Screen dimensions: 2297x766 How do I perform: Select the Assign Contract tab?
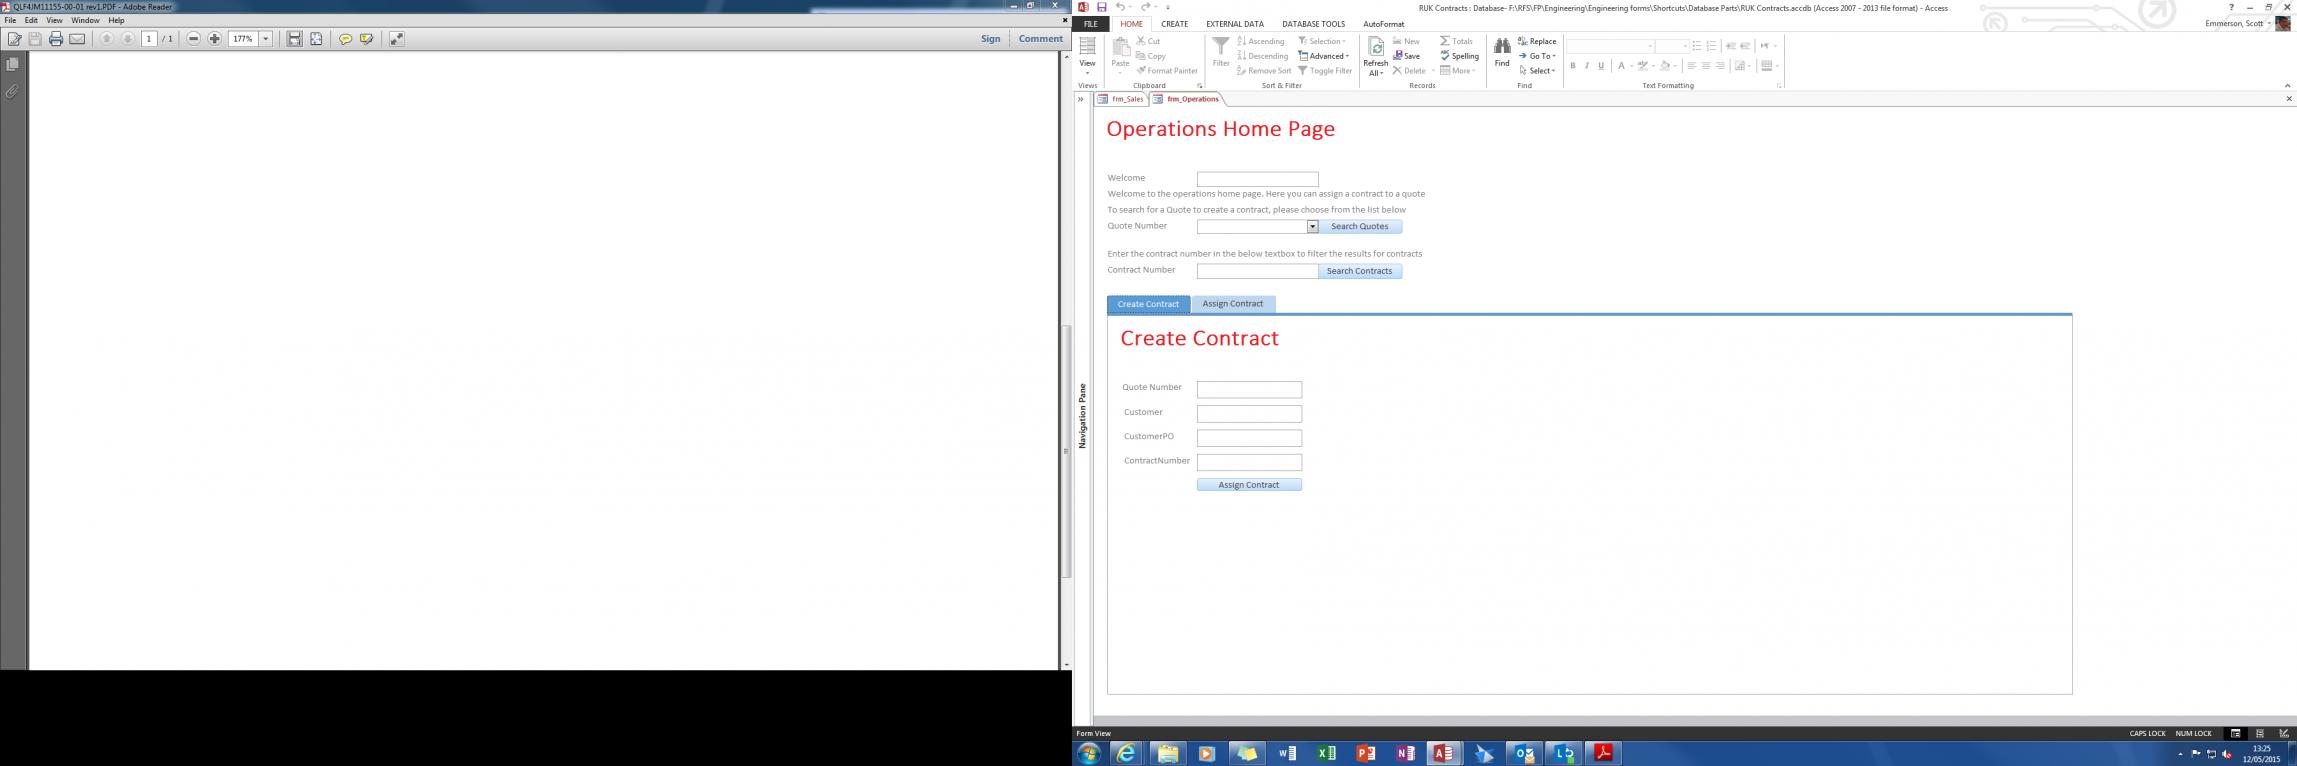click(1233, 304)
